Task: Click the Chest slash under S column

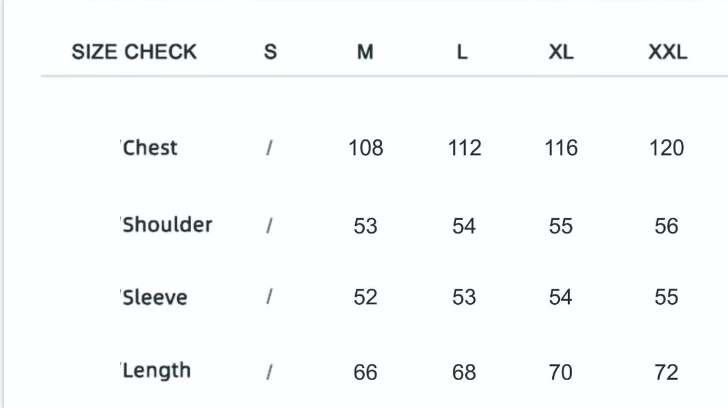Action: (270, 149)
